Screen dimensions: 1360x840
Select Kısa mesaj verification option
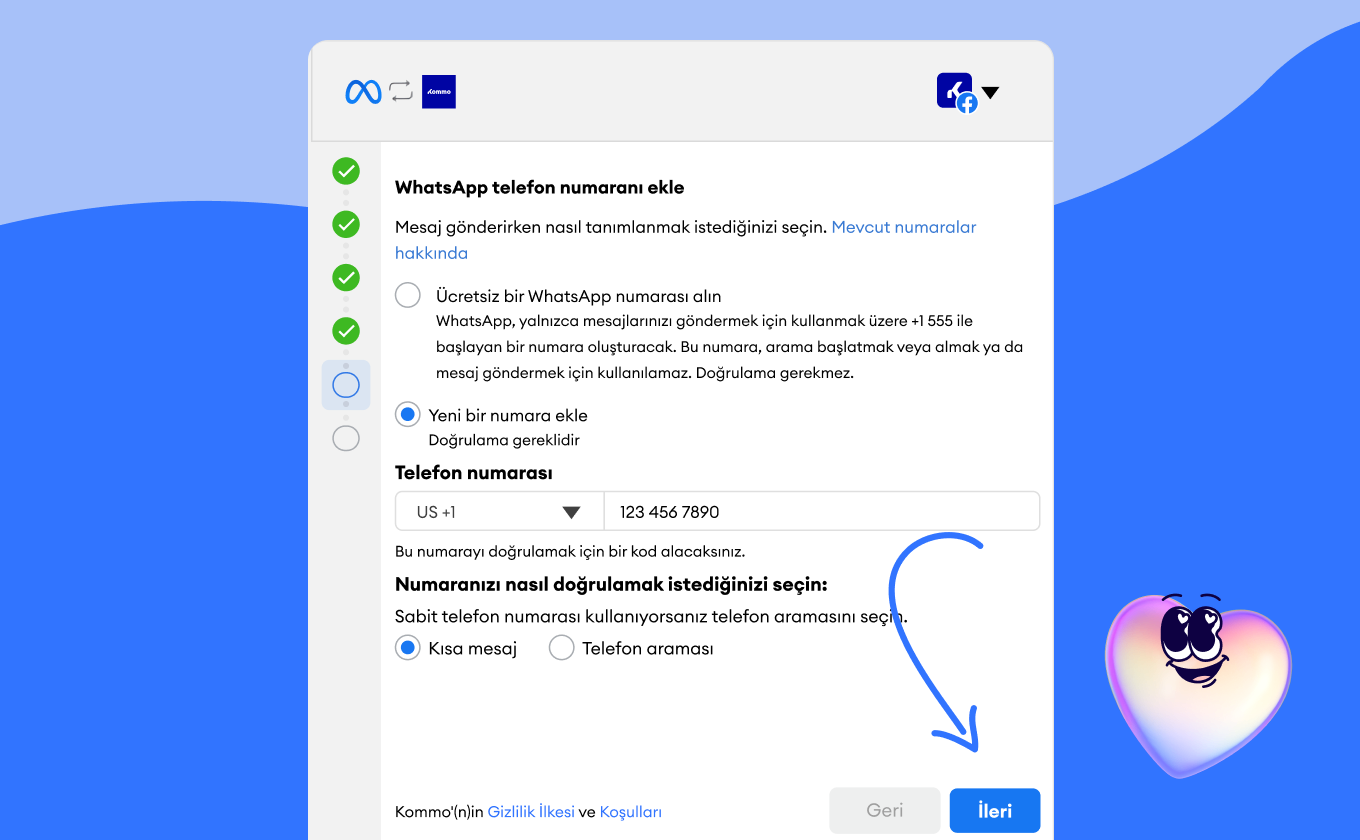click(x=408, y=648)
